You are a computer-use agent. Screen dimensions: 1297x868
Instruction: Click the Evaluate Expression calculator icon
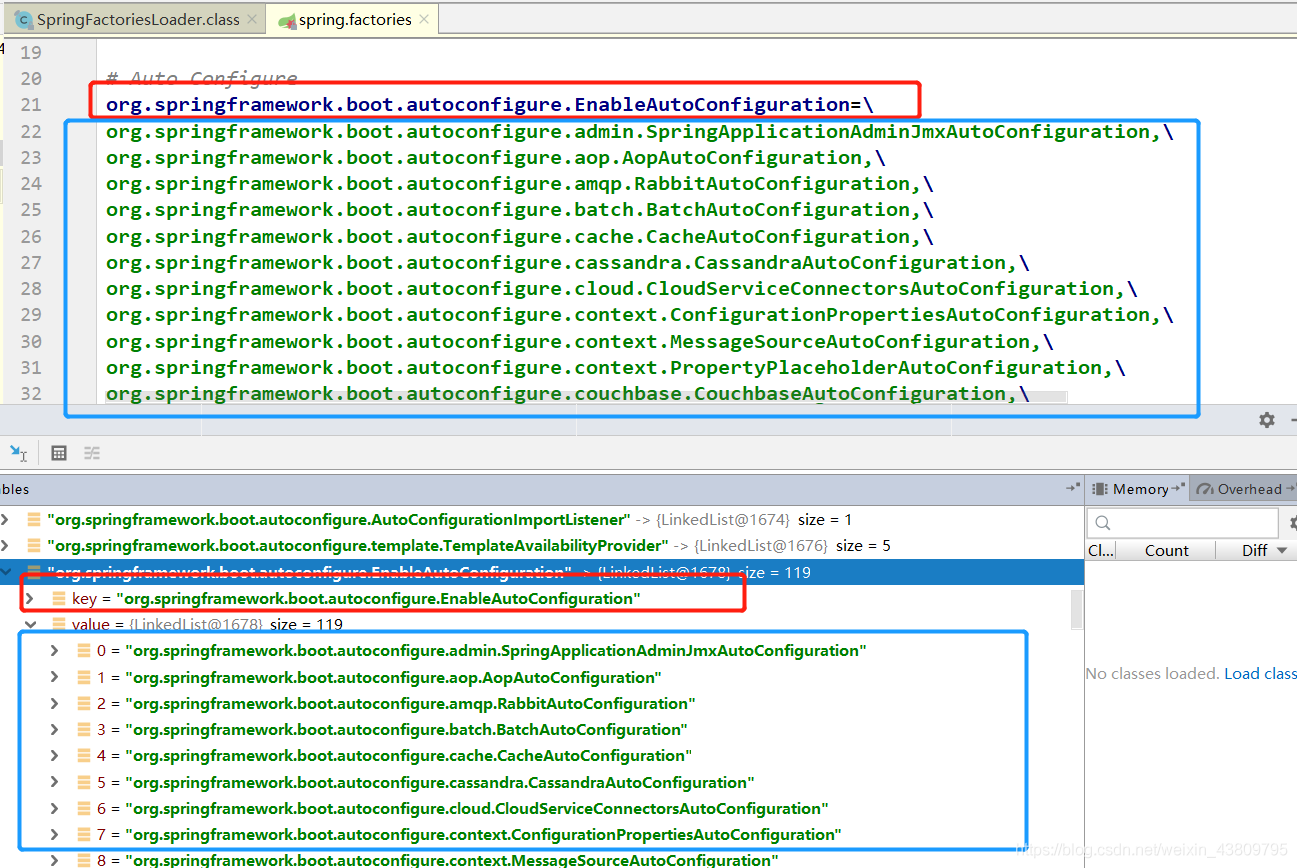[59, 453]
